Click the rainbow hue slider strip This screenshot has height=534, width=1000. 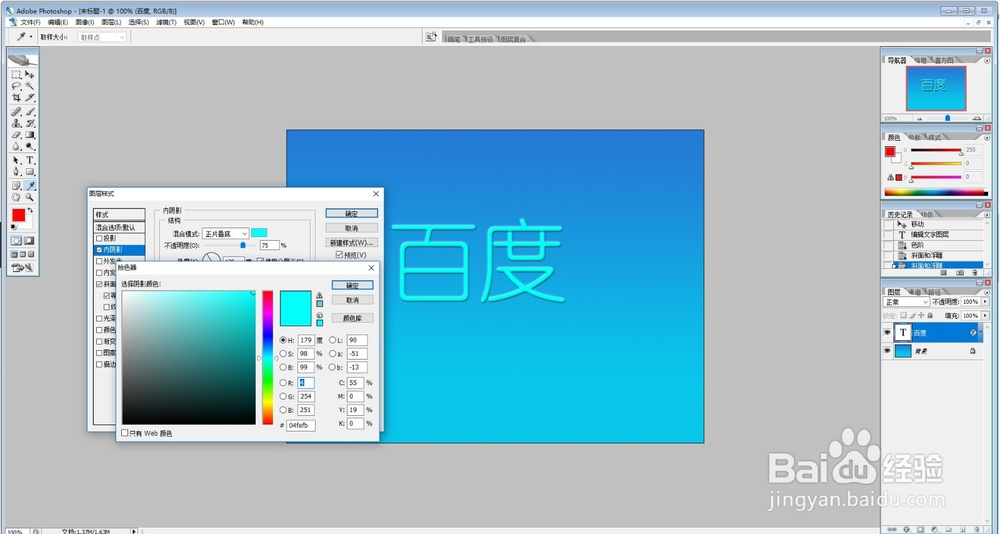(268, 357)
